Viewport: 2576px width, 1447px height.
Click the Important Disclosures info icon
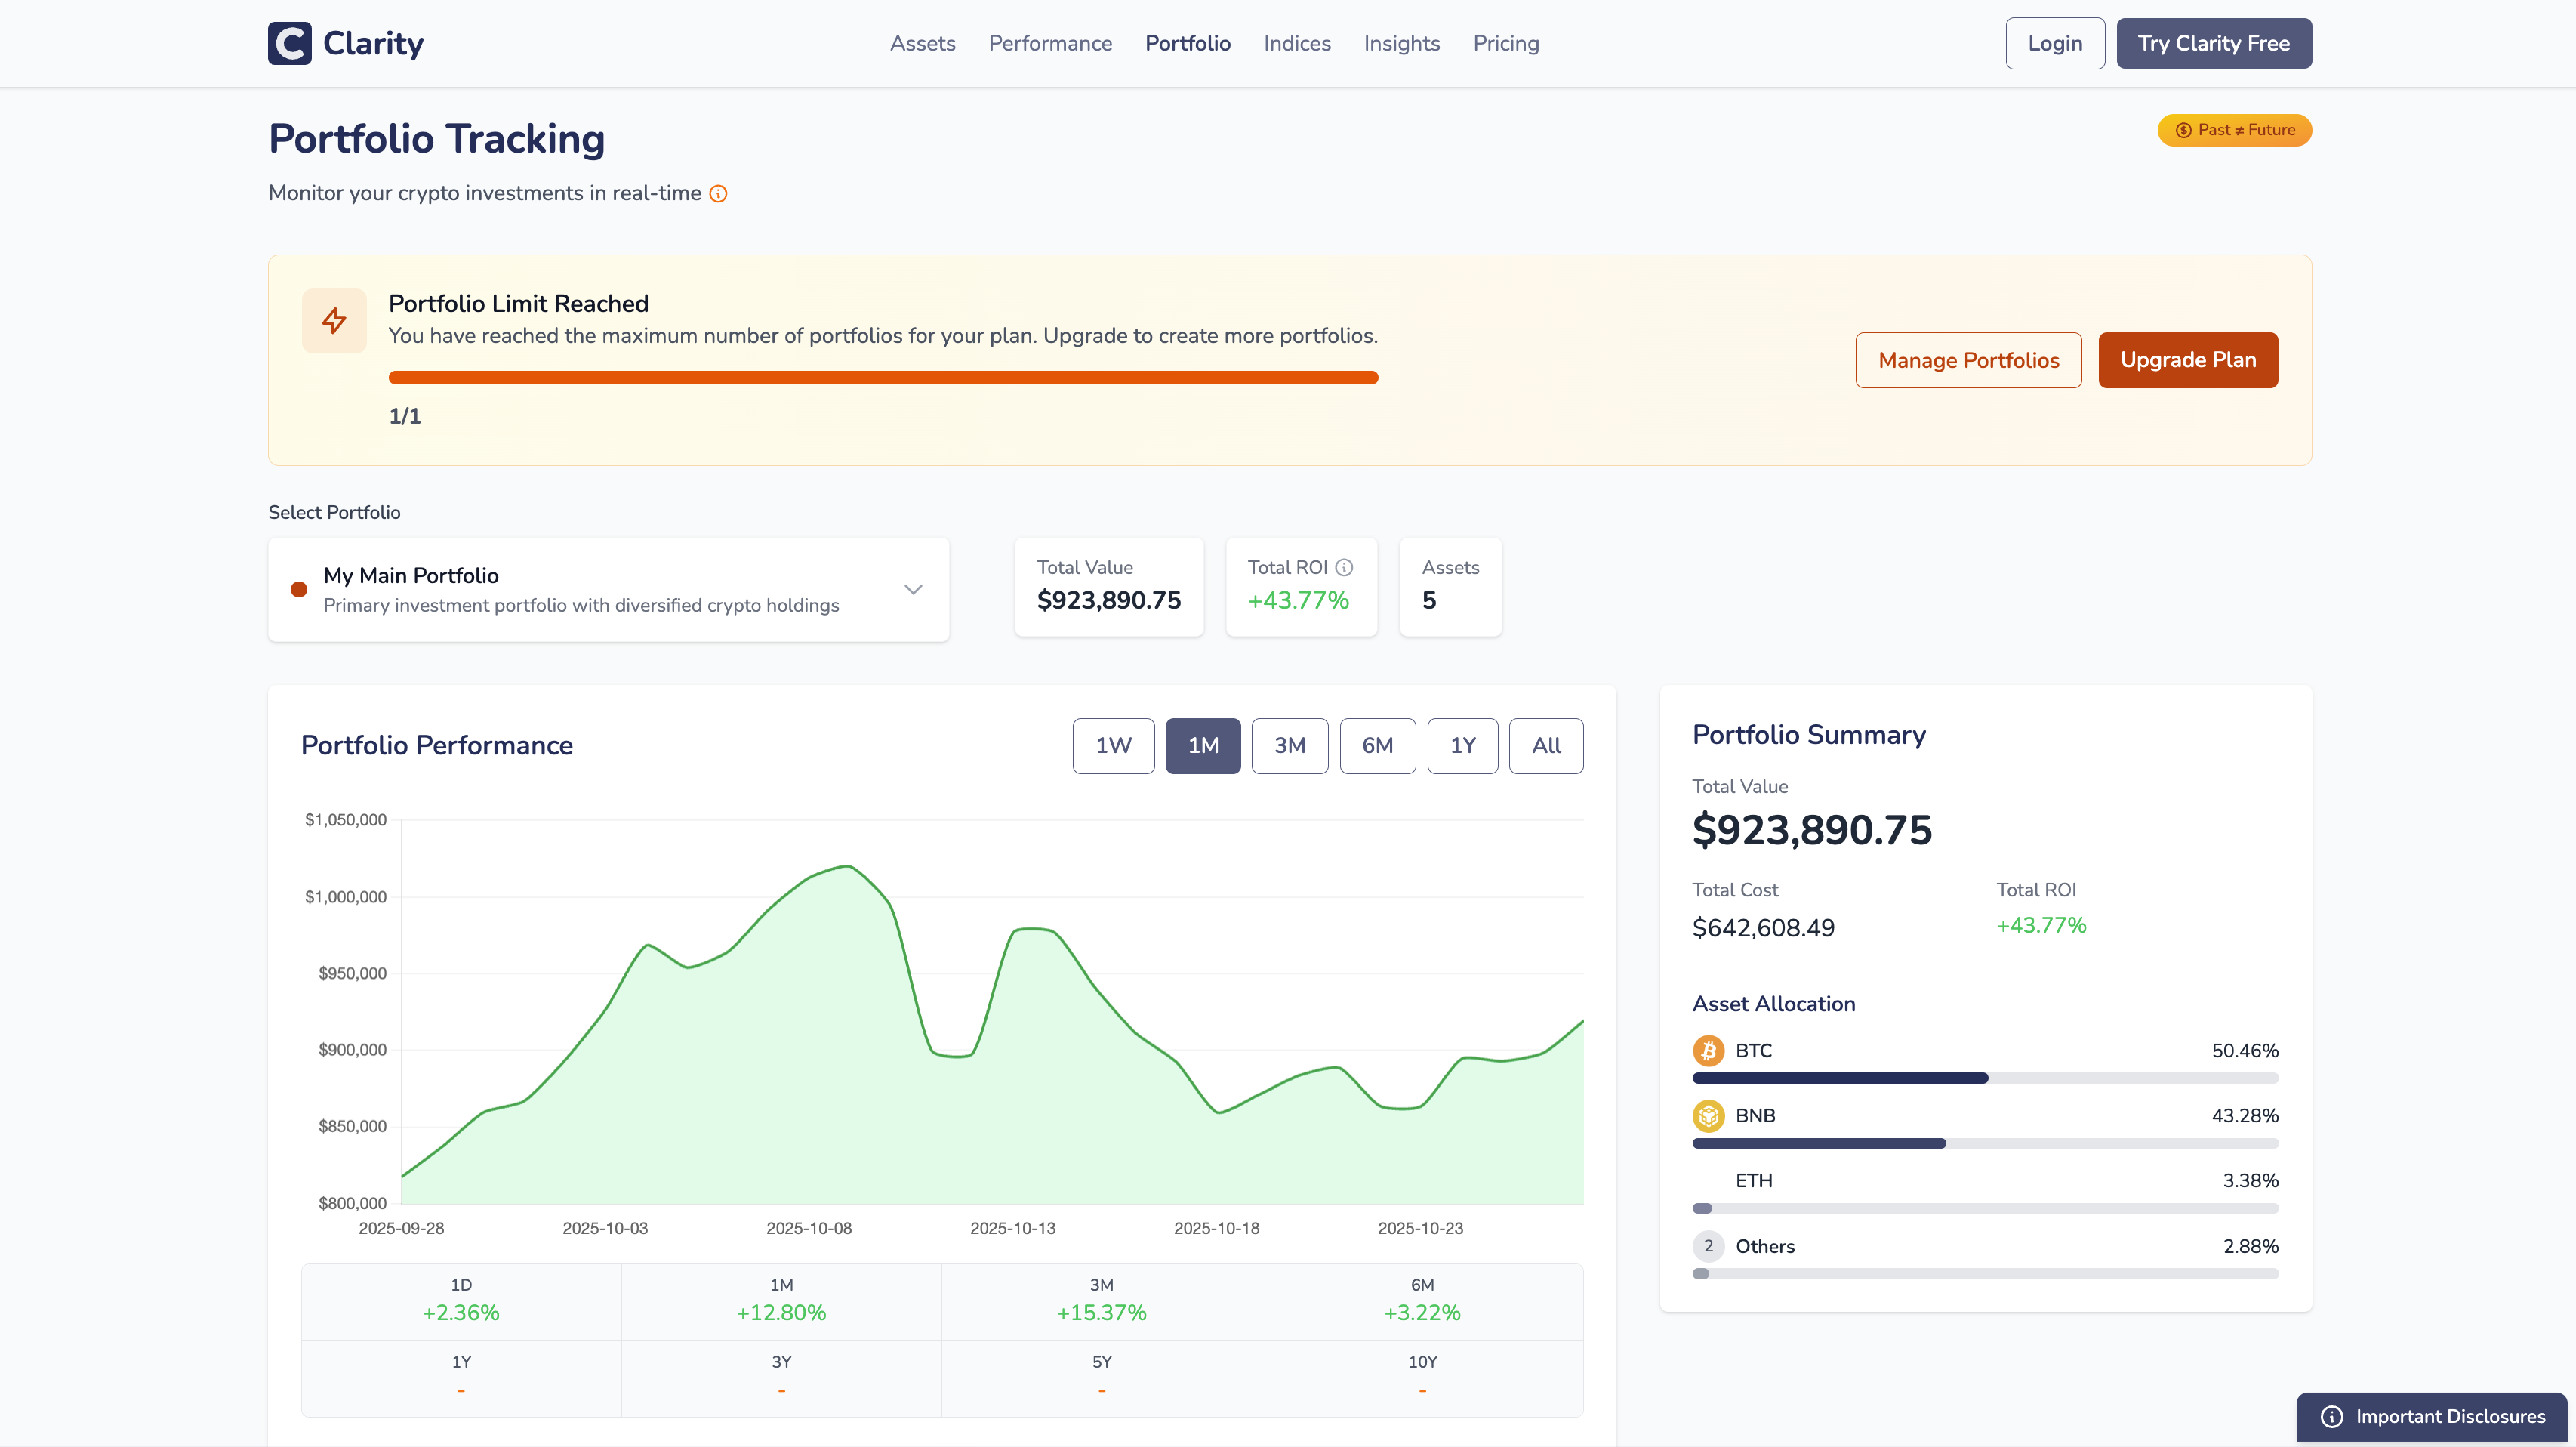[2332, 1416]
